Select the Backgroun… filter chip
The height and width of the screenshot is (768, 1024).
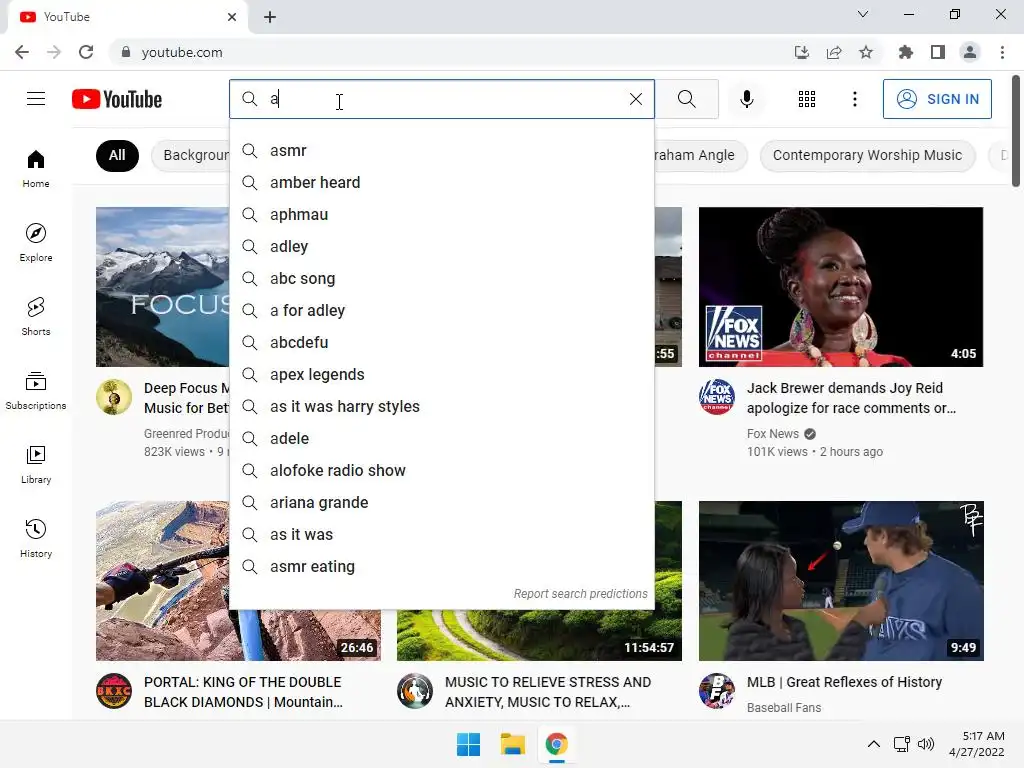click(191, 155)
